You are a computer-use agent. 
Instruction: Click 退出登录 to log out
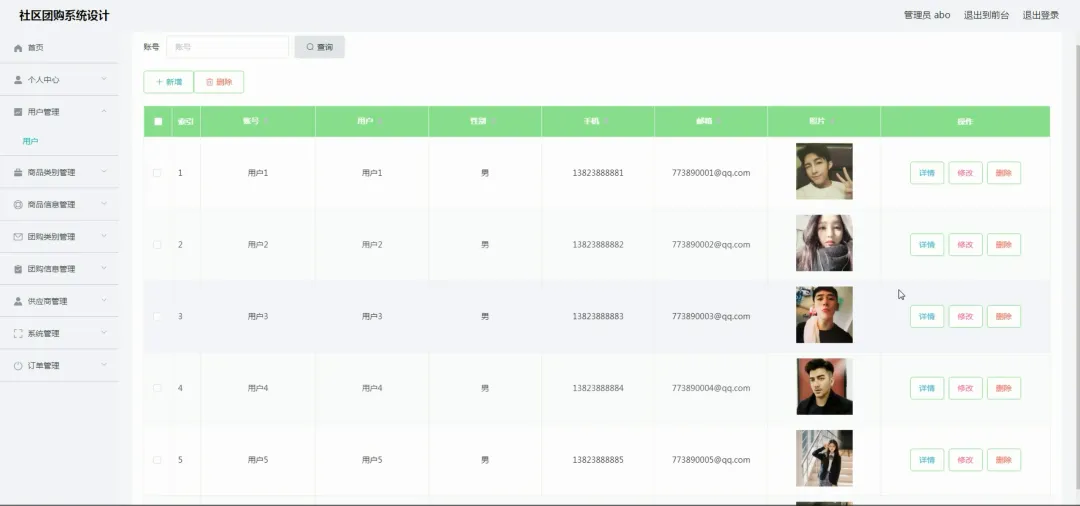pos(1041,15)
